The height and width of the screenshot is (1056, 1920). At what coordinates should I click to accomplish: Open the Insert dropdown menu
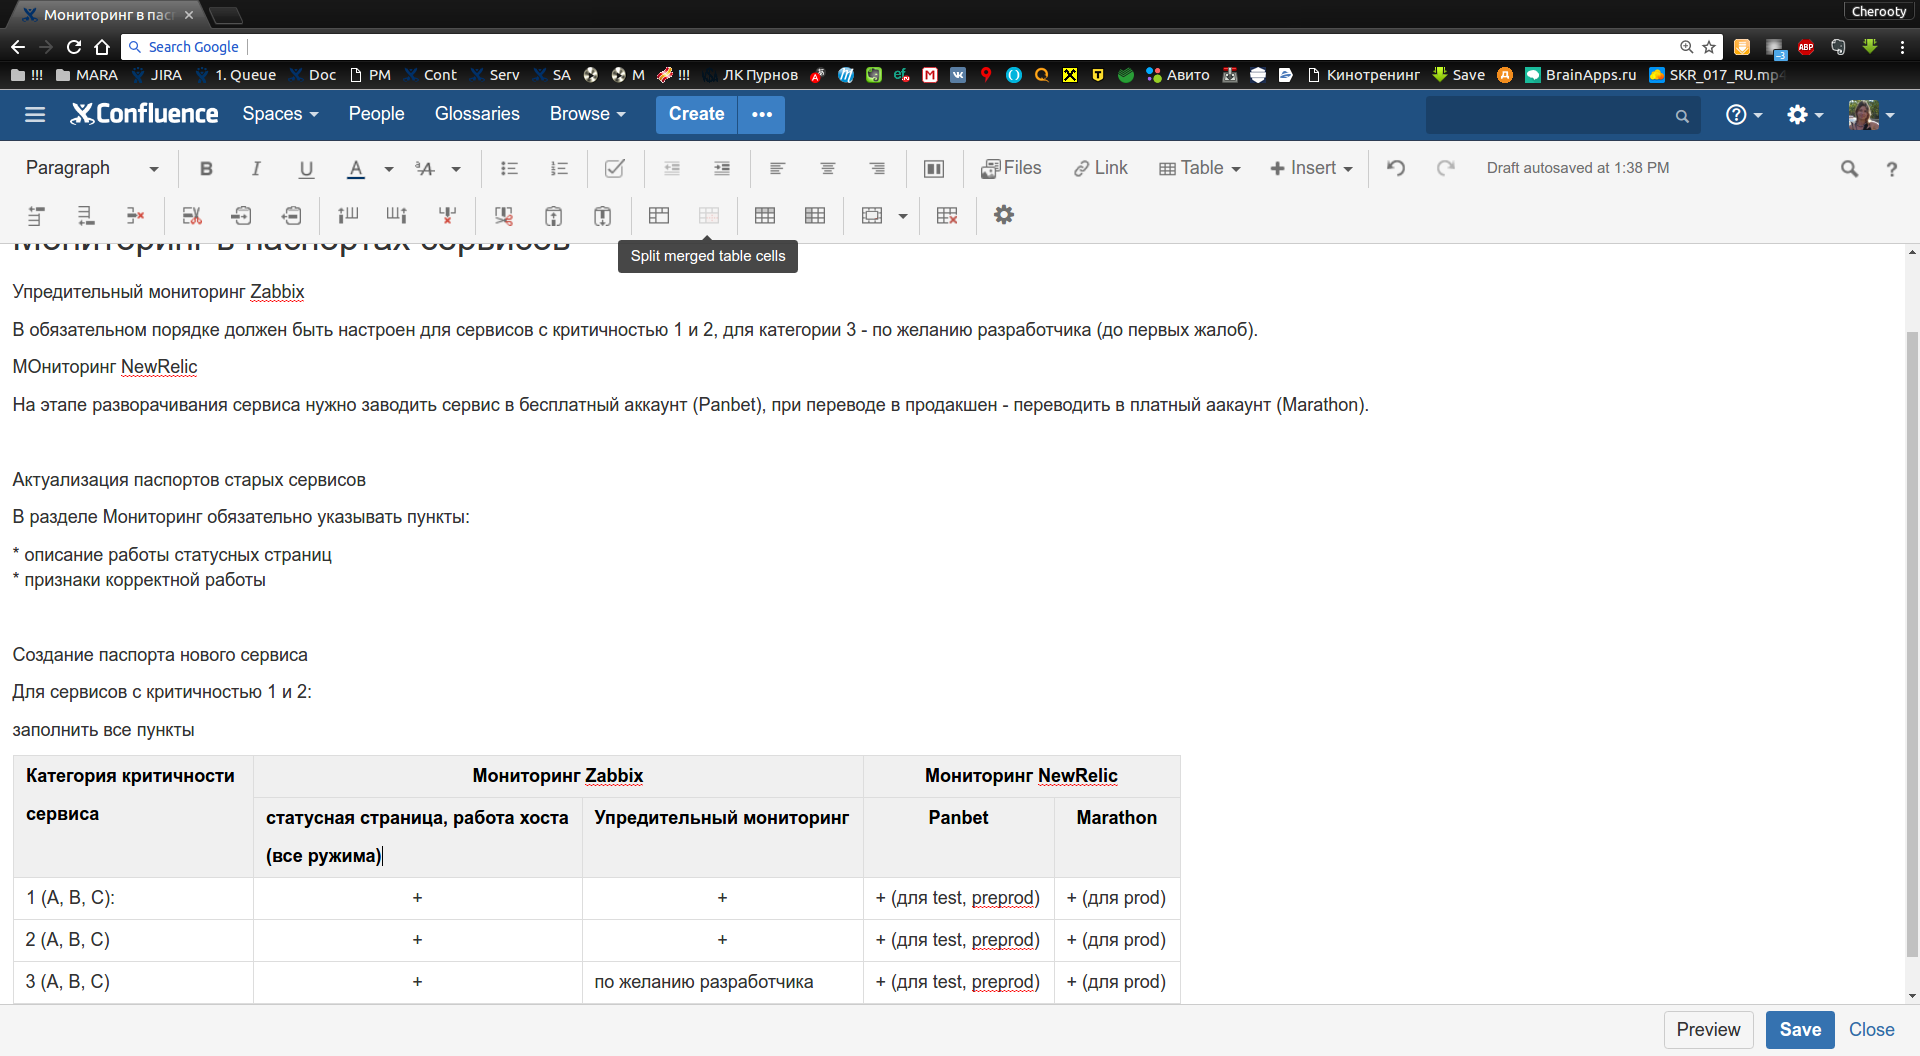tap(1311, 168)
